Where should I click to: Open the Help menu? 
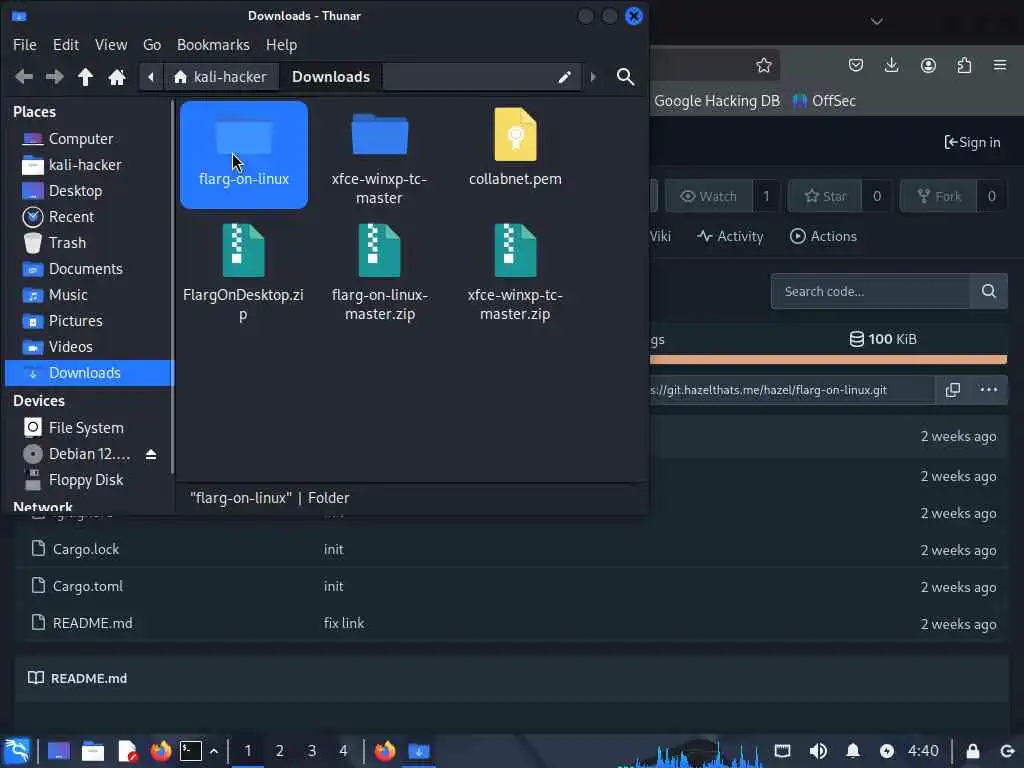tap(281, 45)
